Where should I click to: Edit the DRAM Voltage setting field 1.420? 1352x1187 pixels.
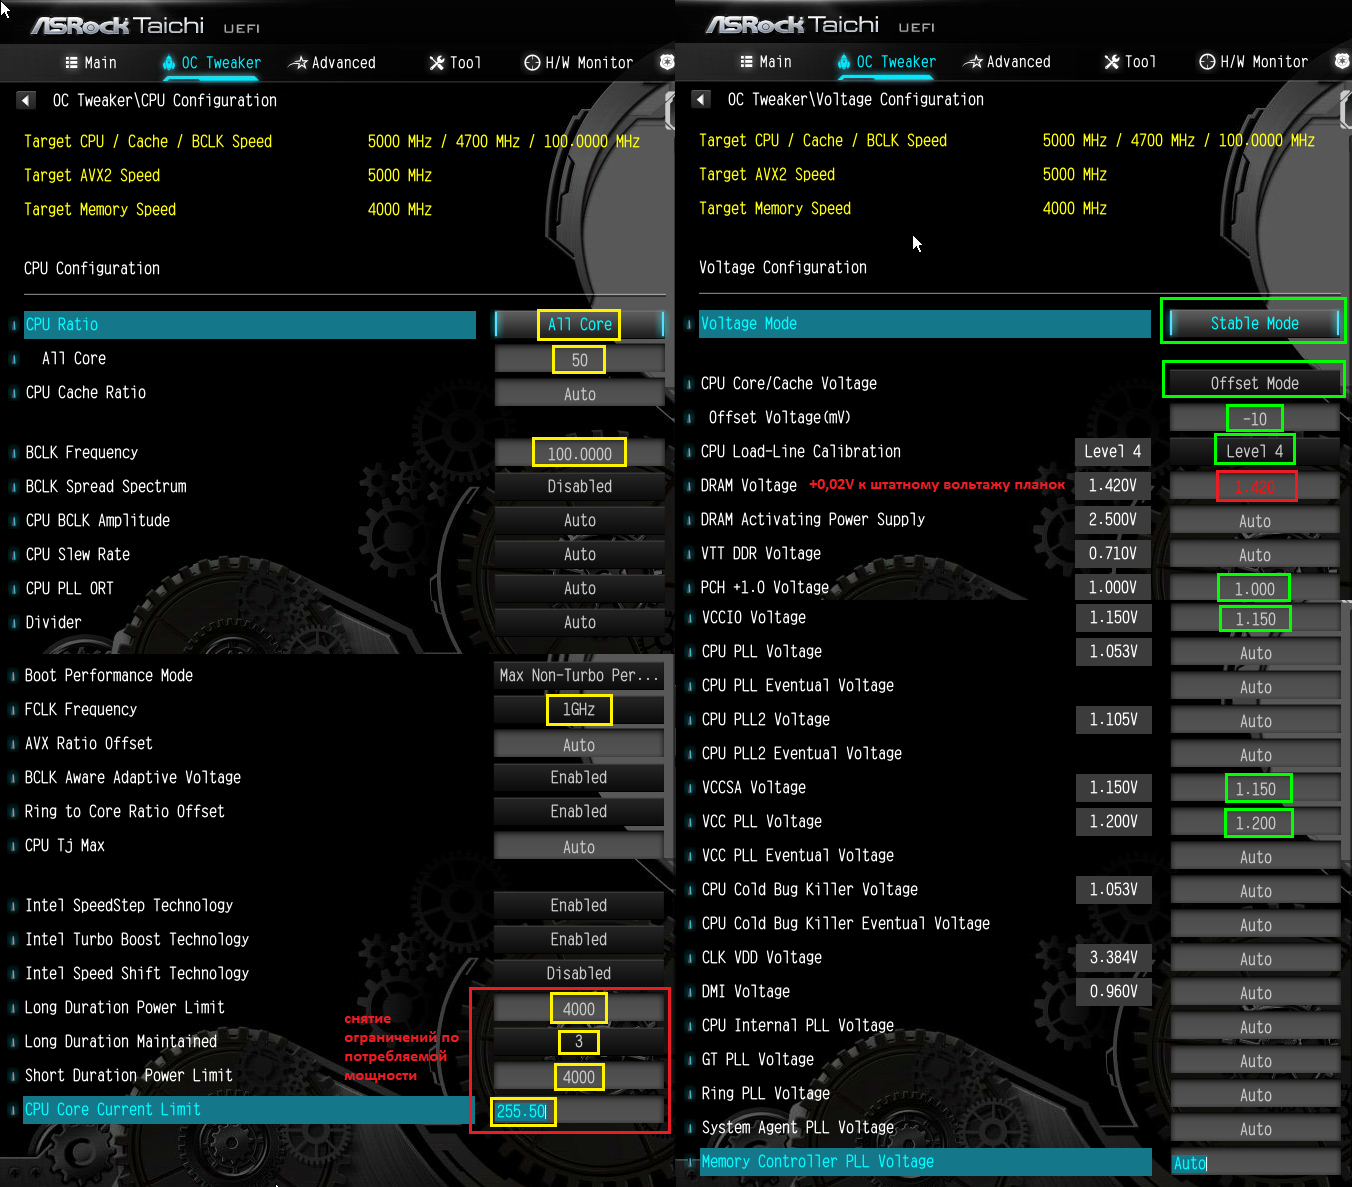1254,487
